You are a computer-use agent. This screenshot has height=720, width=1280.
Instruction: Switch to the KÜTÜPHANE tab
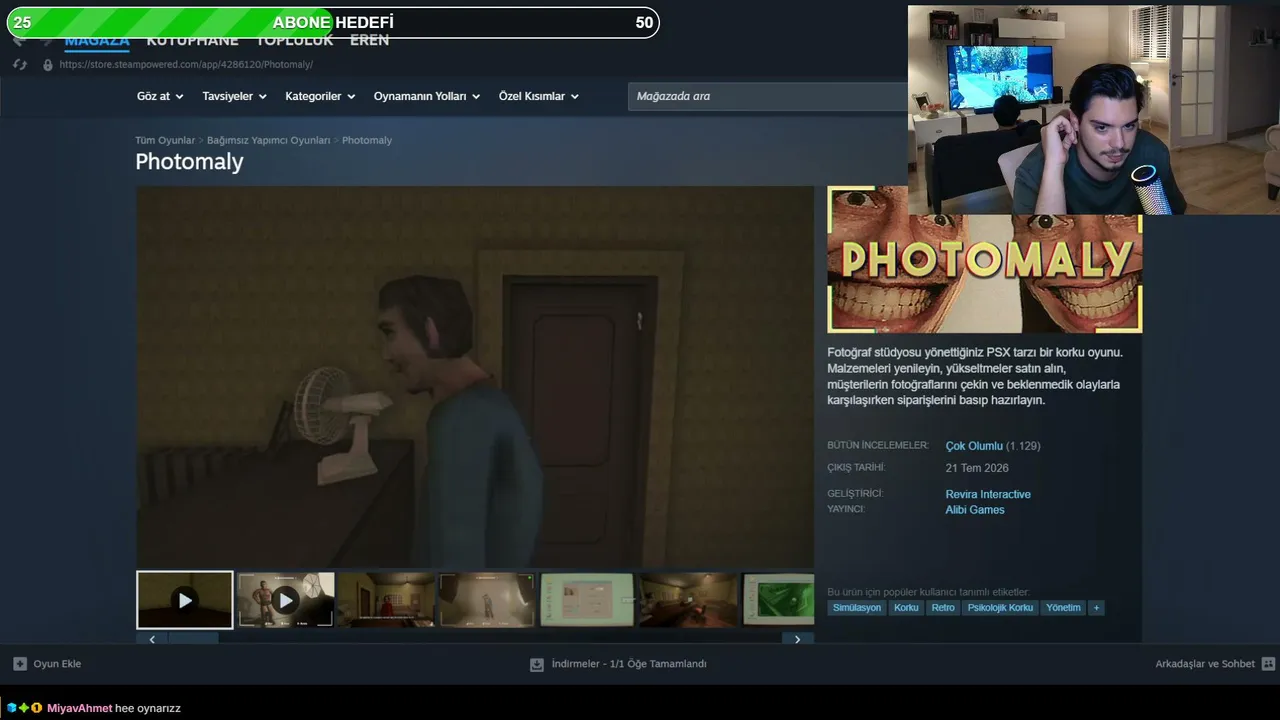click(192, 40)
